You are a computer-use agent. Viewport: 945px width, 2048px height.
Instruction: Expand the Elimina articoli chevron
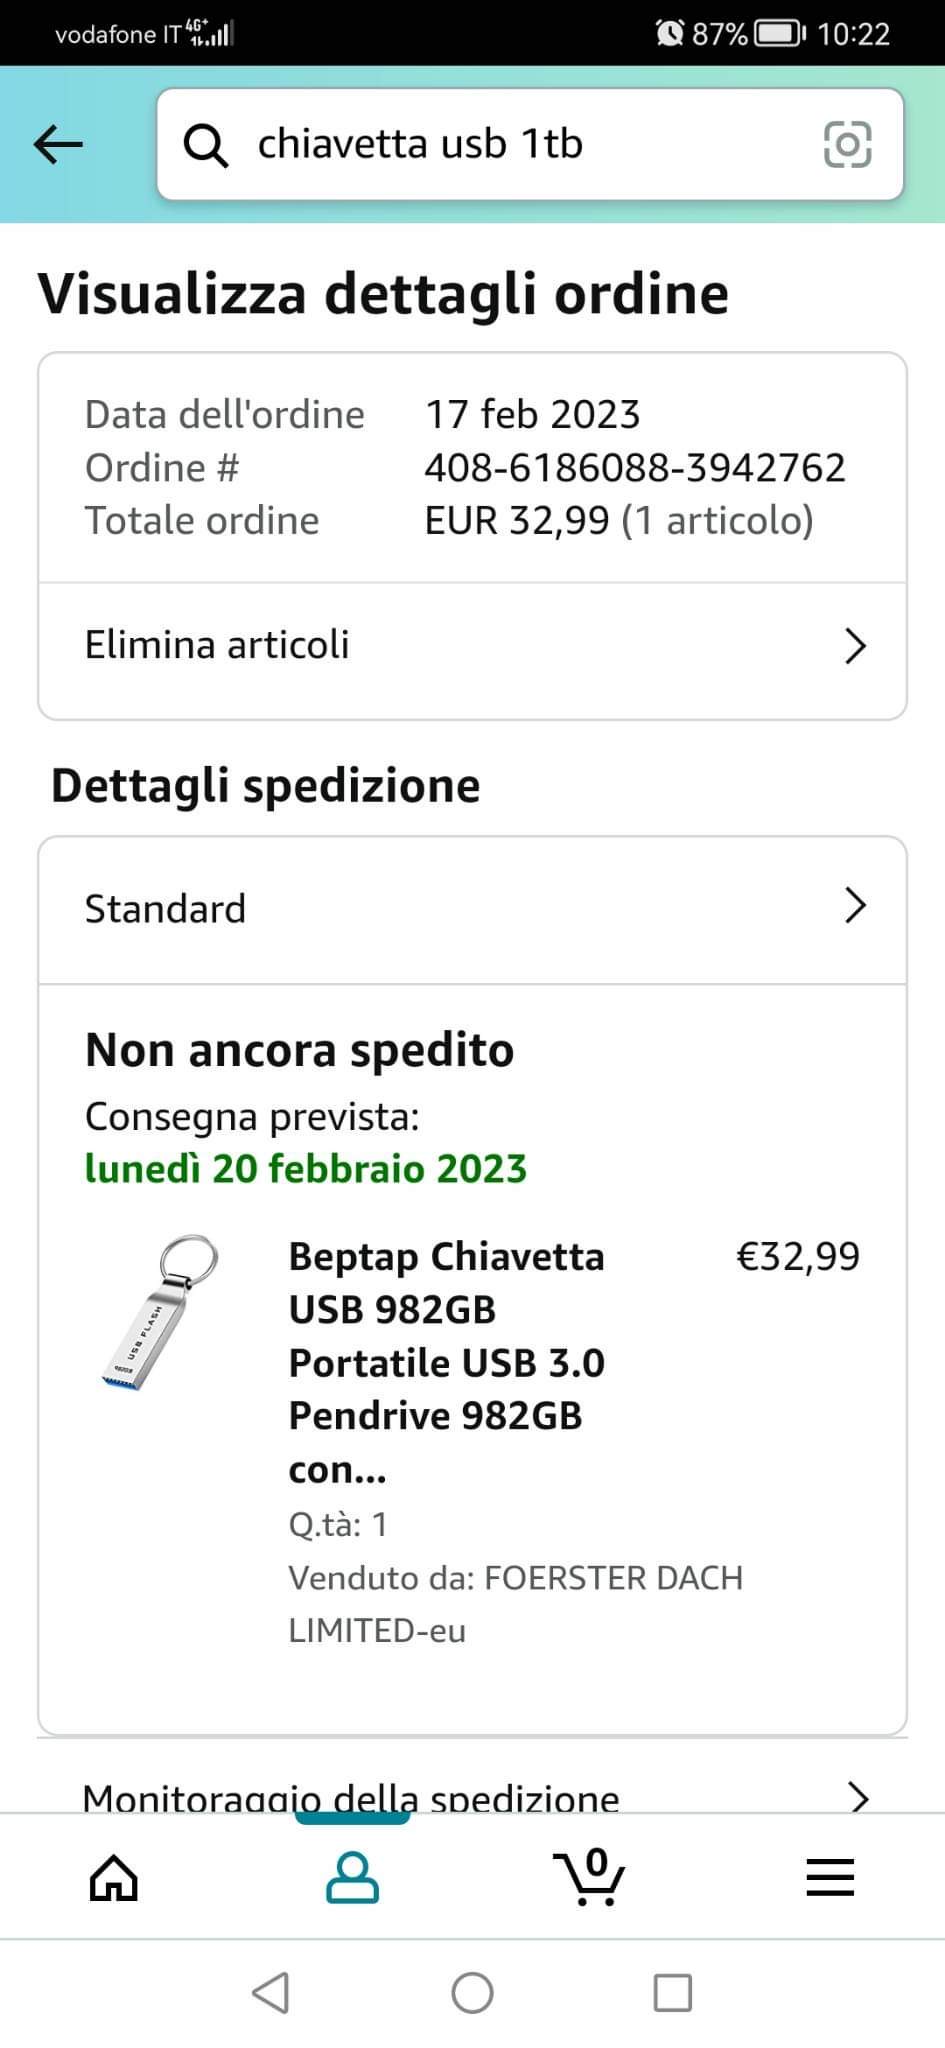coord(855,646)
